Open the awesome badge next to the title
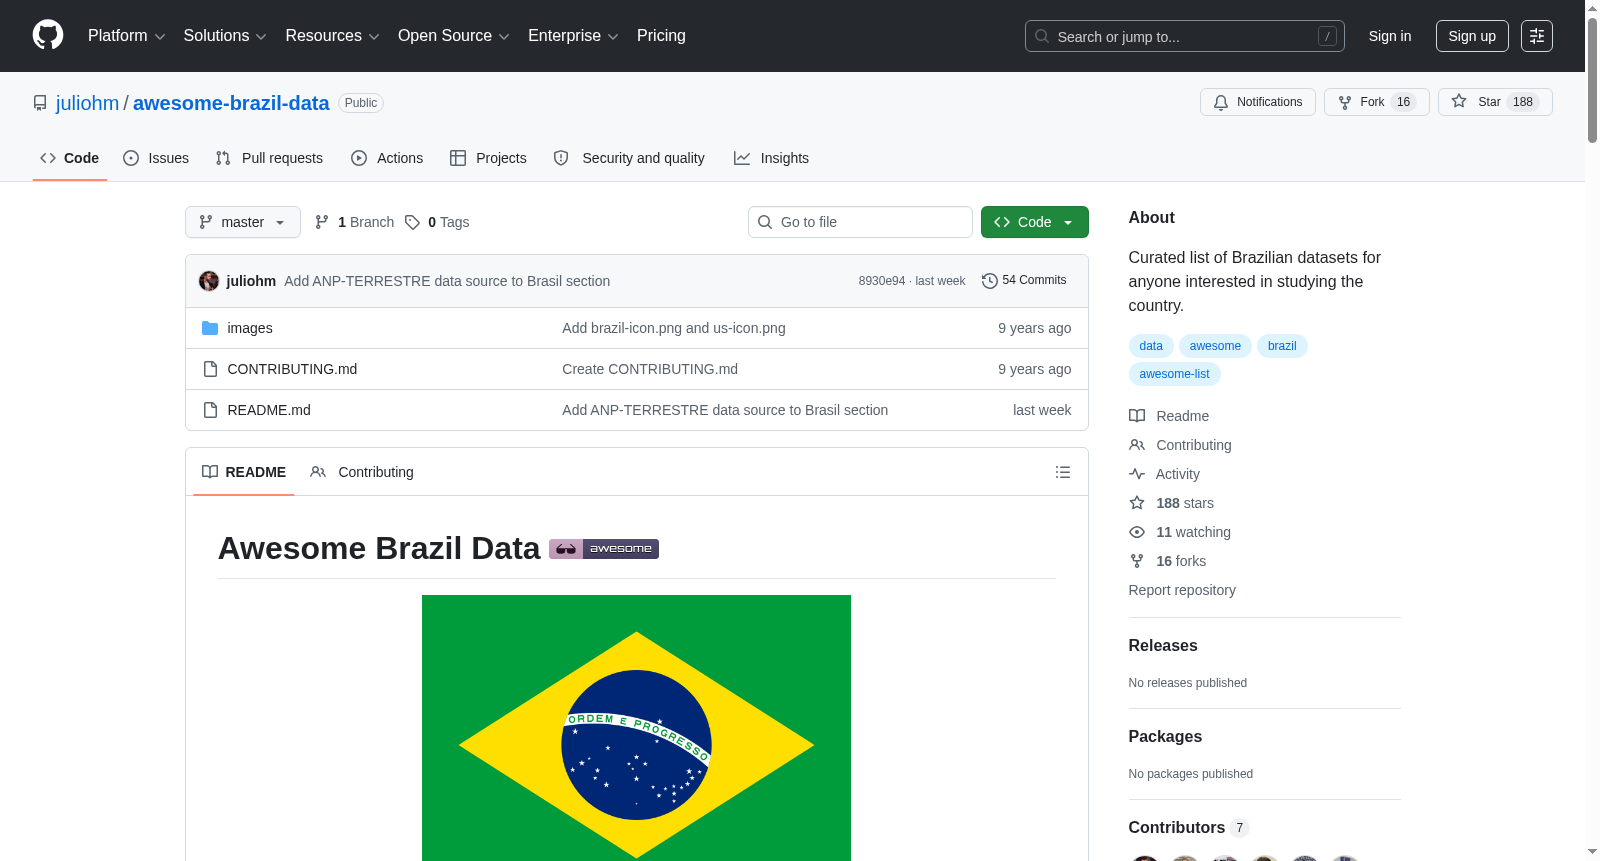 604,548
